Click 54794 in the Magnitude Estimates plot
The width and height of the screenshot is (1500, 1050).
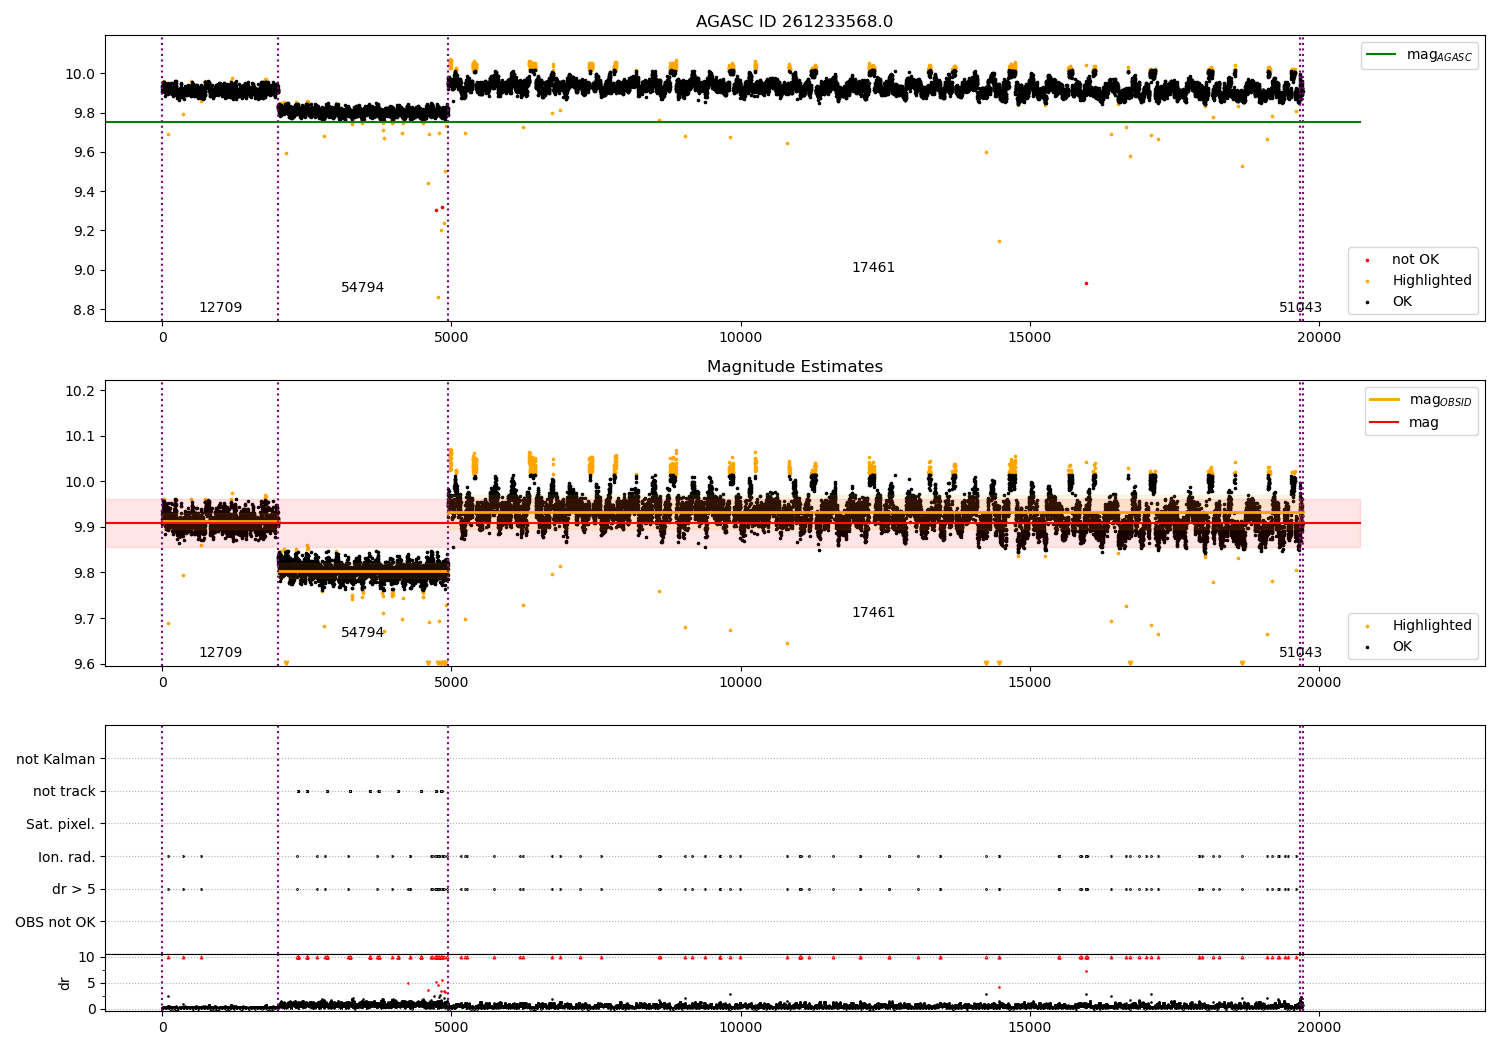point(362,633)
